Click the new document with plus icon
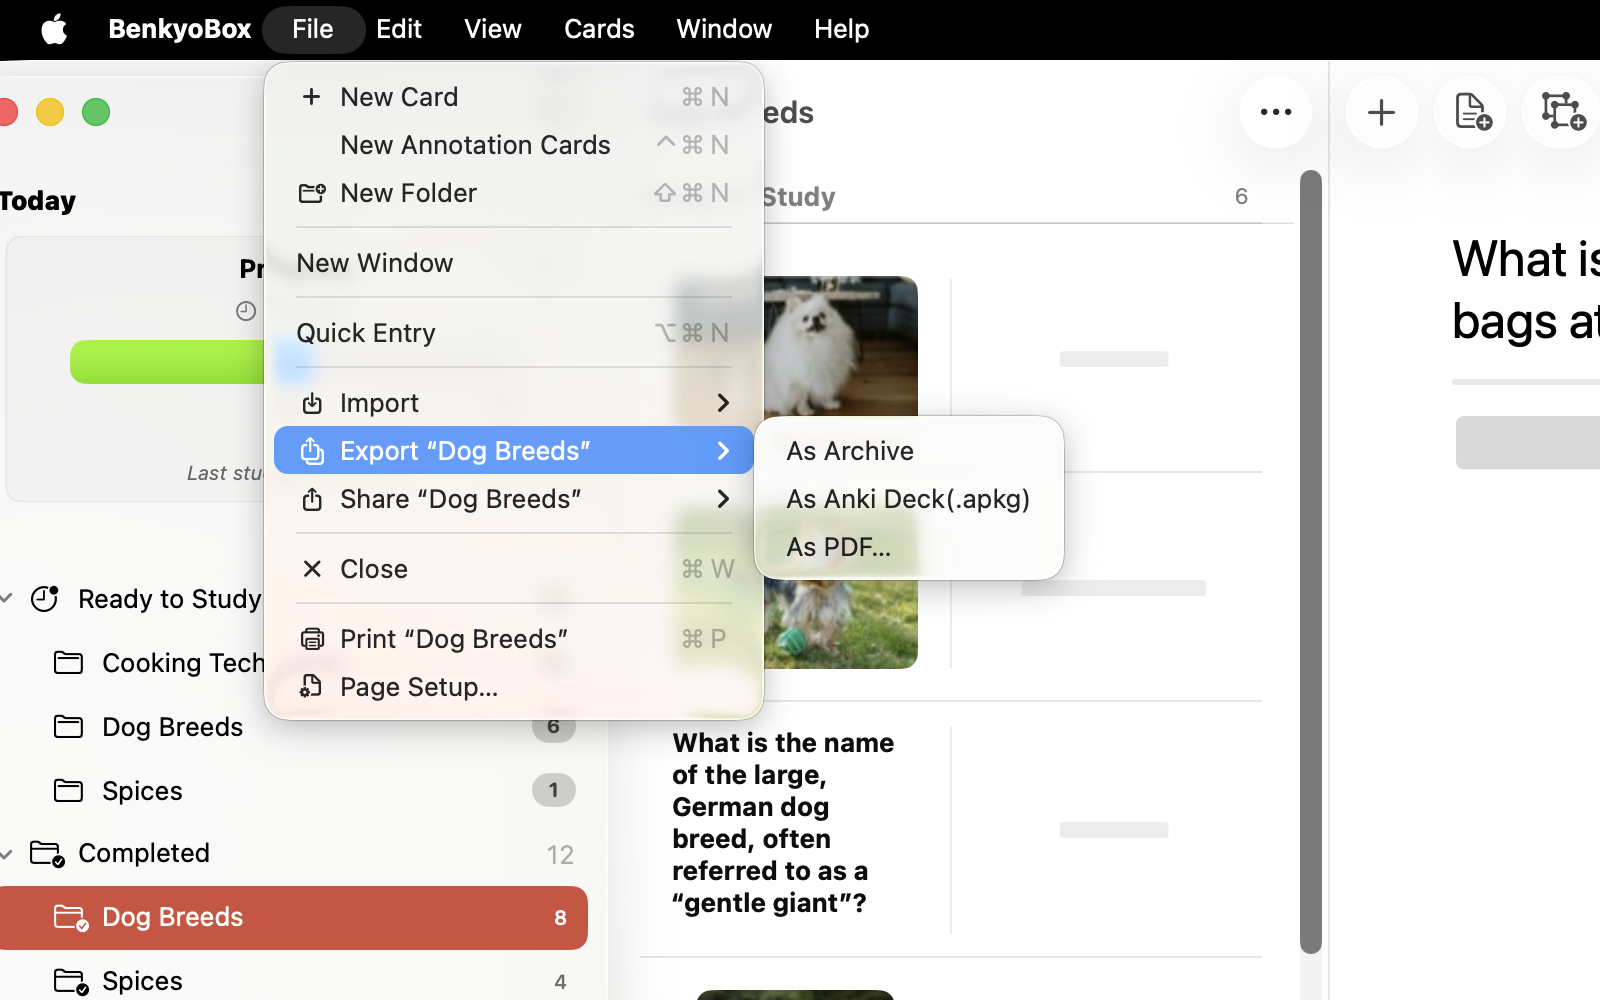The image size is (1600, 1000). 1470,112
